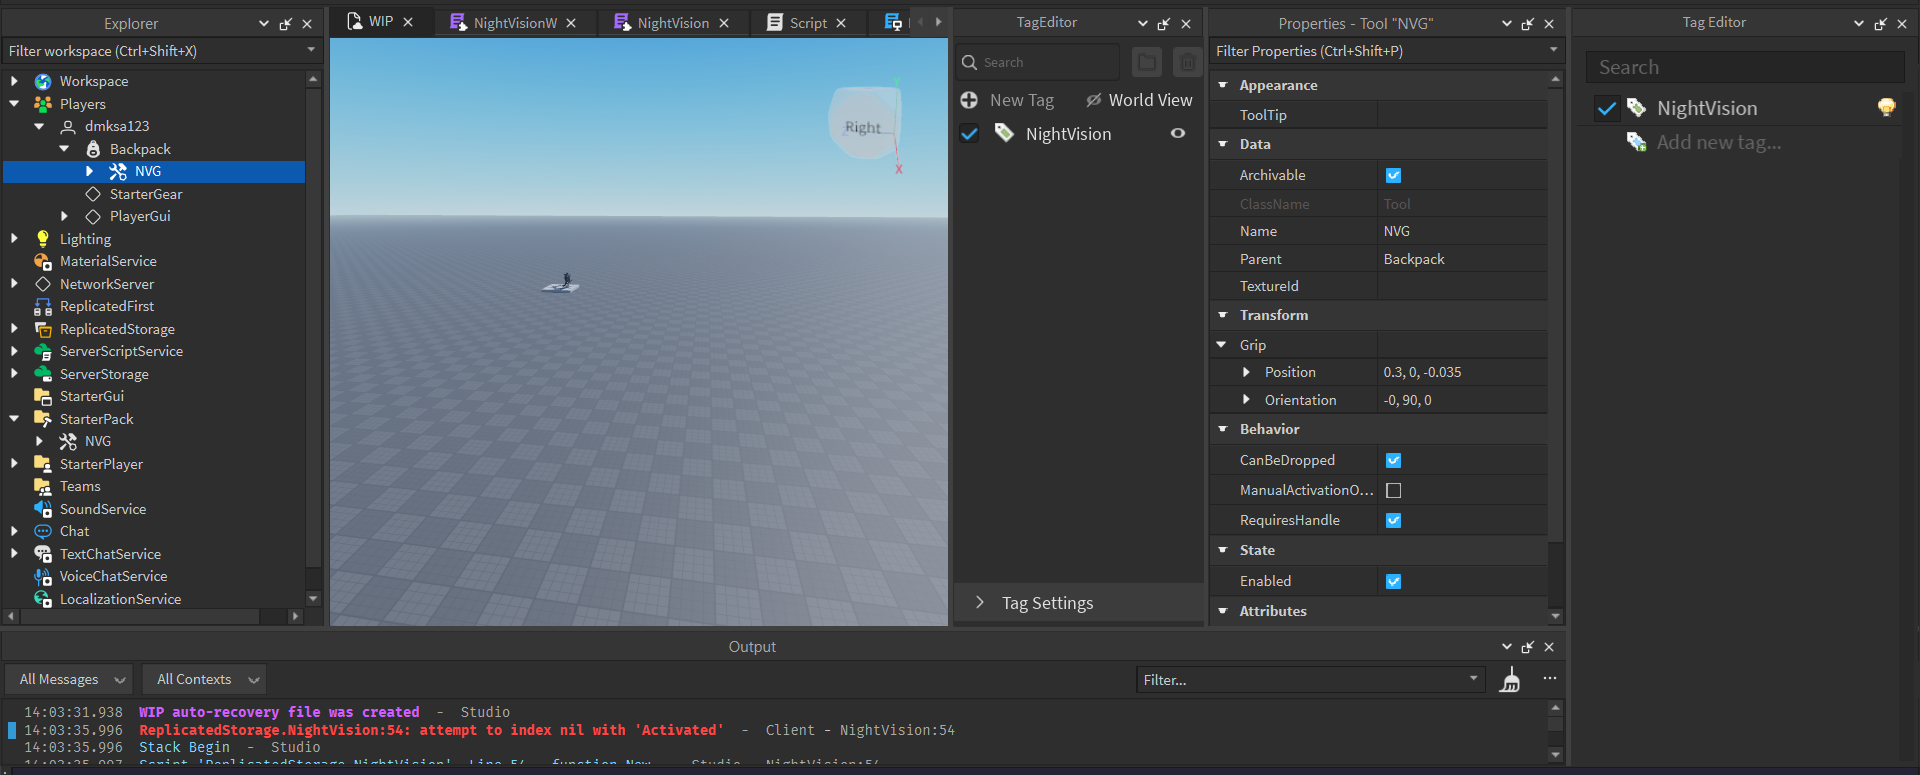The height and width of the screenshot is (775, 1920).
Task: Click the tab scroll left arrow
Action: [x=921, y=22]
